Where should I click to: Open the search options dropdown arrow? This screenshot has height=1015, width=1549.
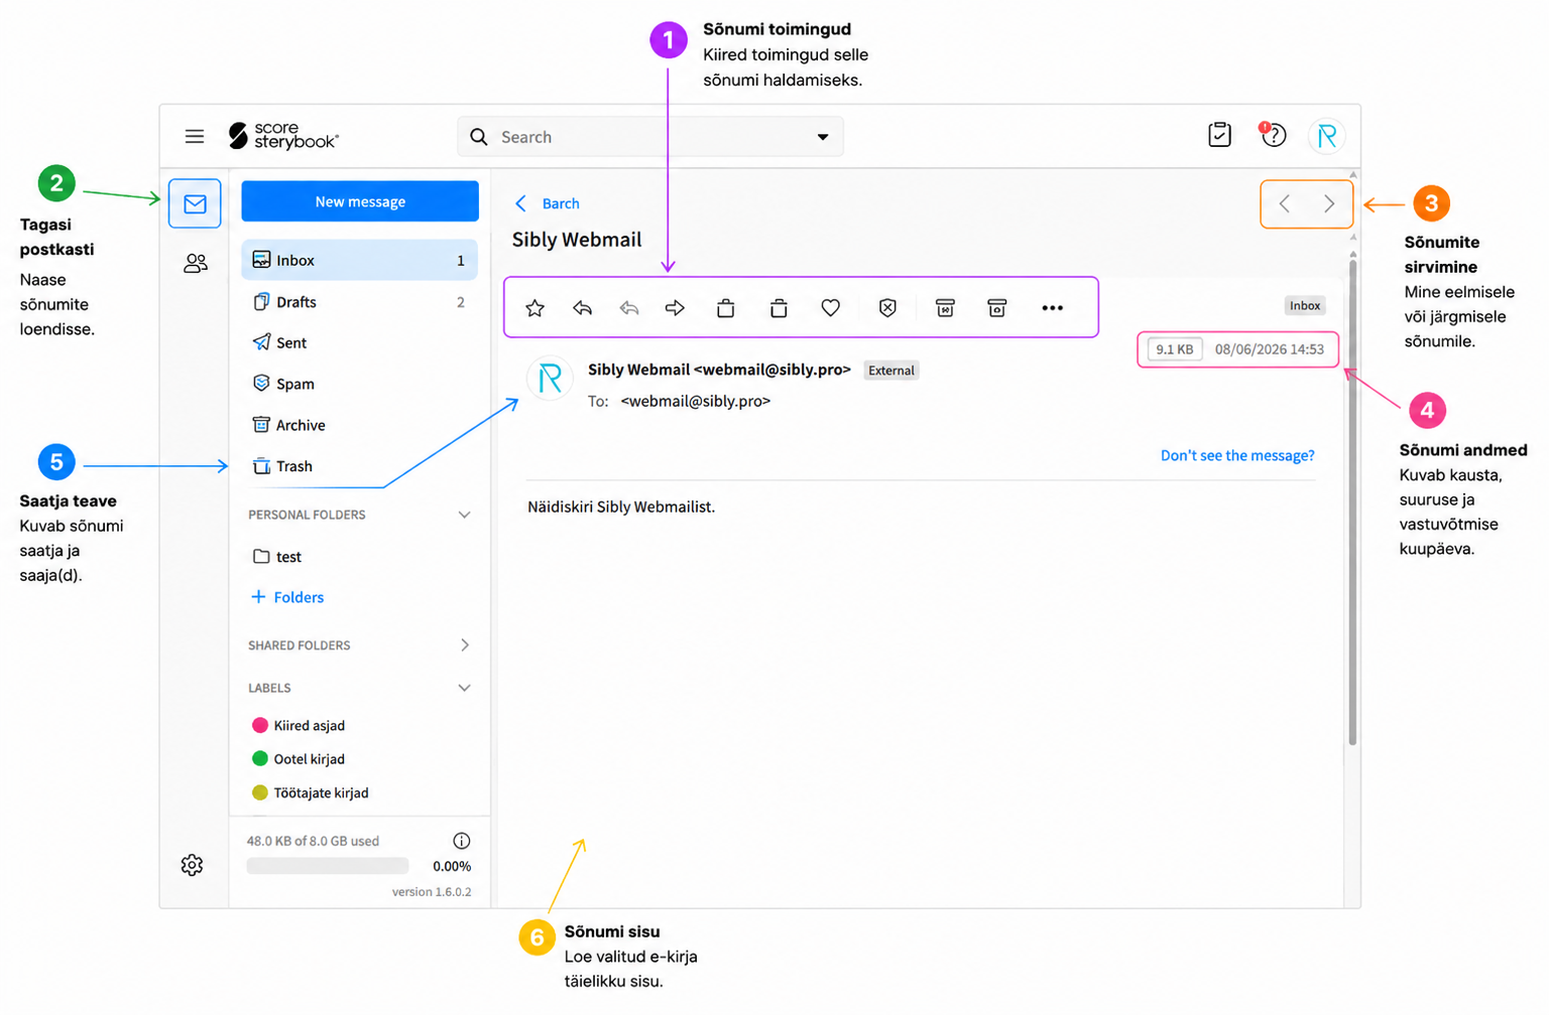(823, 137)
